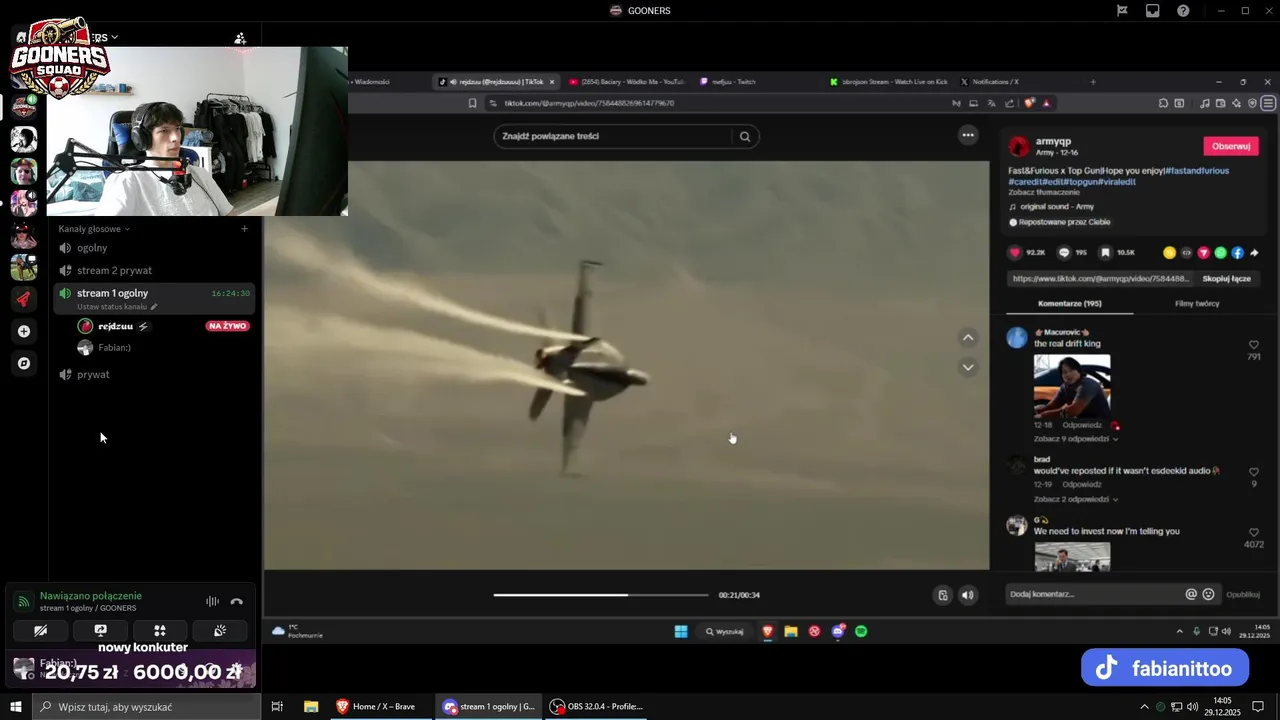Disconnect from voice with the hang-up icon
1280x720 pixels.
click(237, 601)
